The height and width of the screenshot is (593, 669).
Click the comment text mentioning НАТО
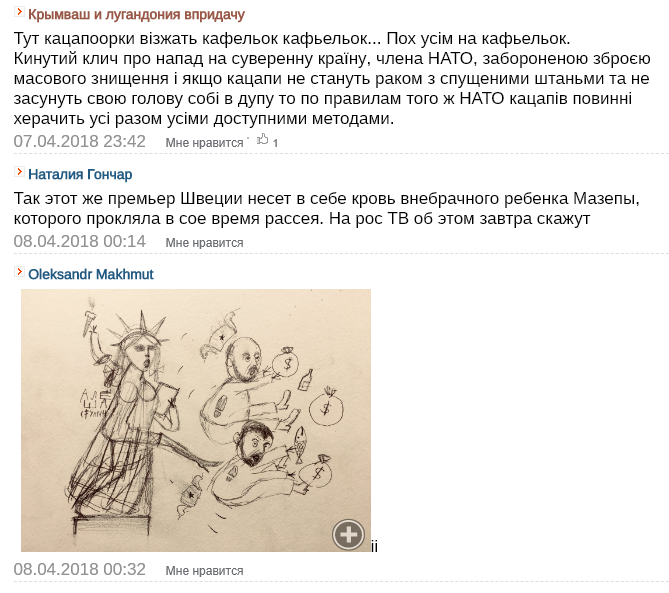click(x=332, y=78)
